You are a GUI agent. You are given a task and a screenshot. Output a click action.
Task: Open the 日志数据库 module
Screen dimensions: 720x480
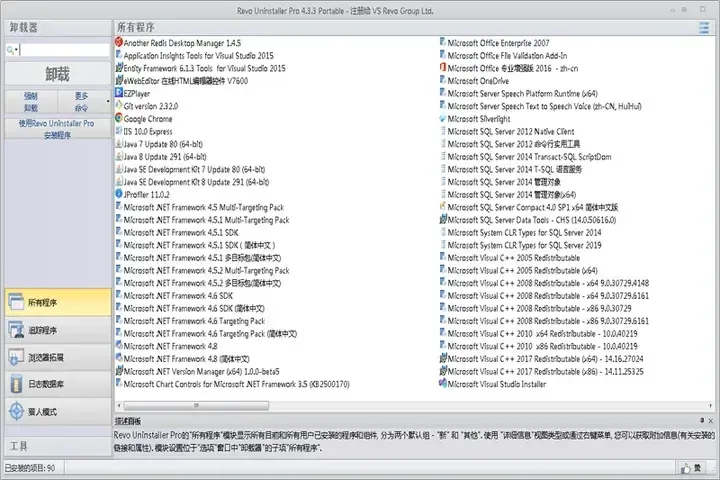(x=58, y=384)
